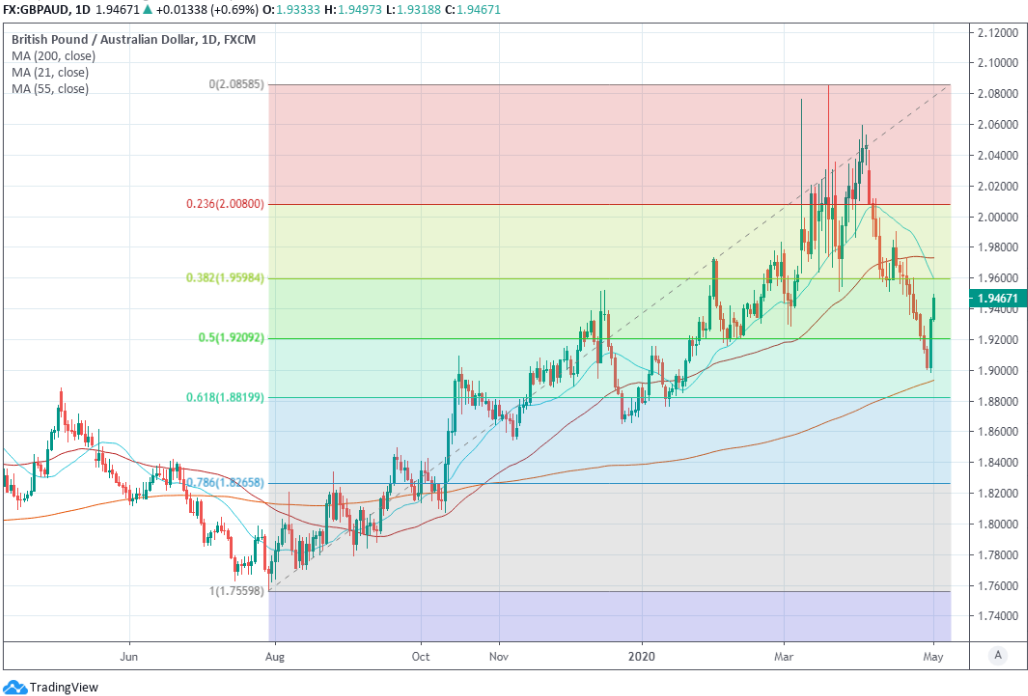Select the MA (55, close) indicator legend
The height and width of the screenshot is (696, 1028).
click(x=50, y=88)
